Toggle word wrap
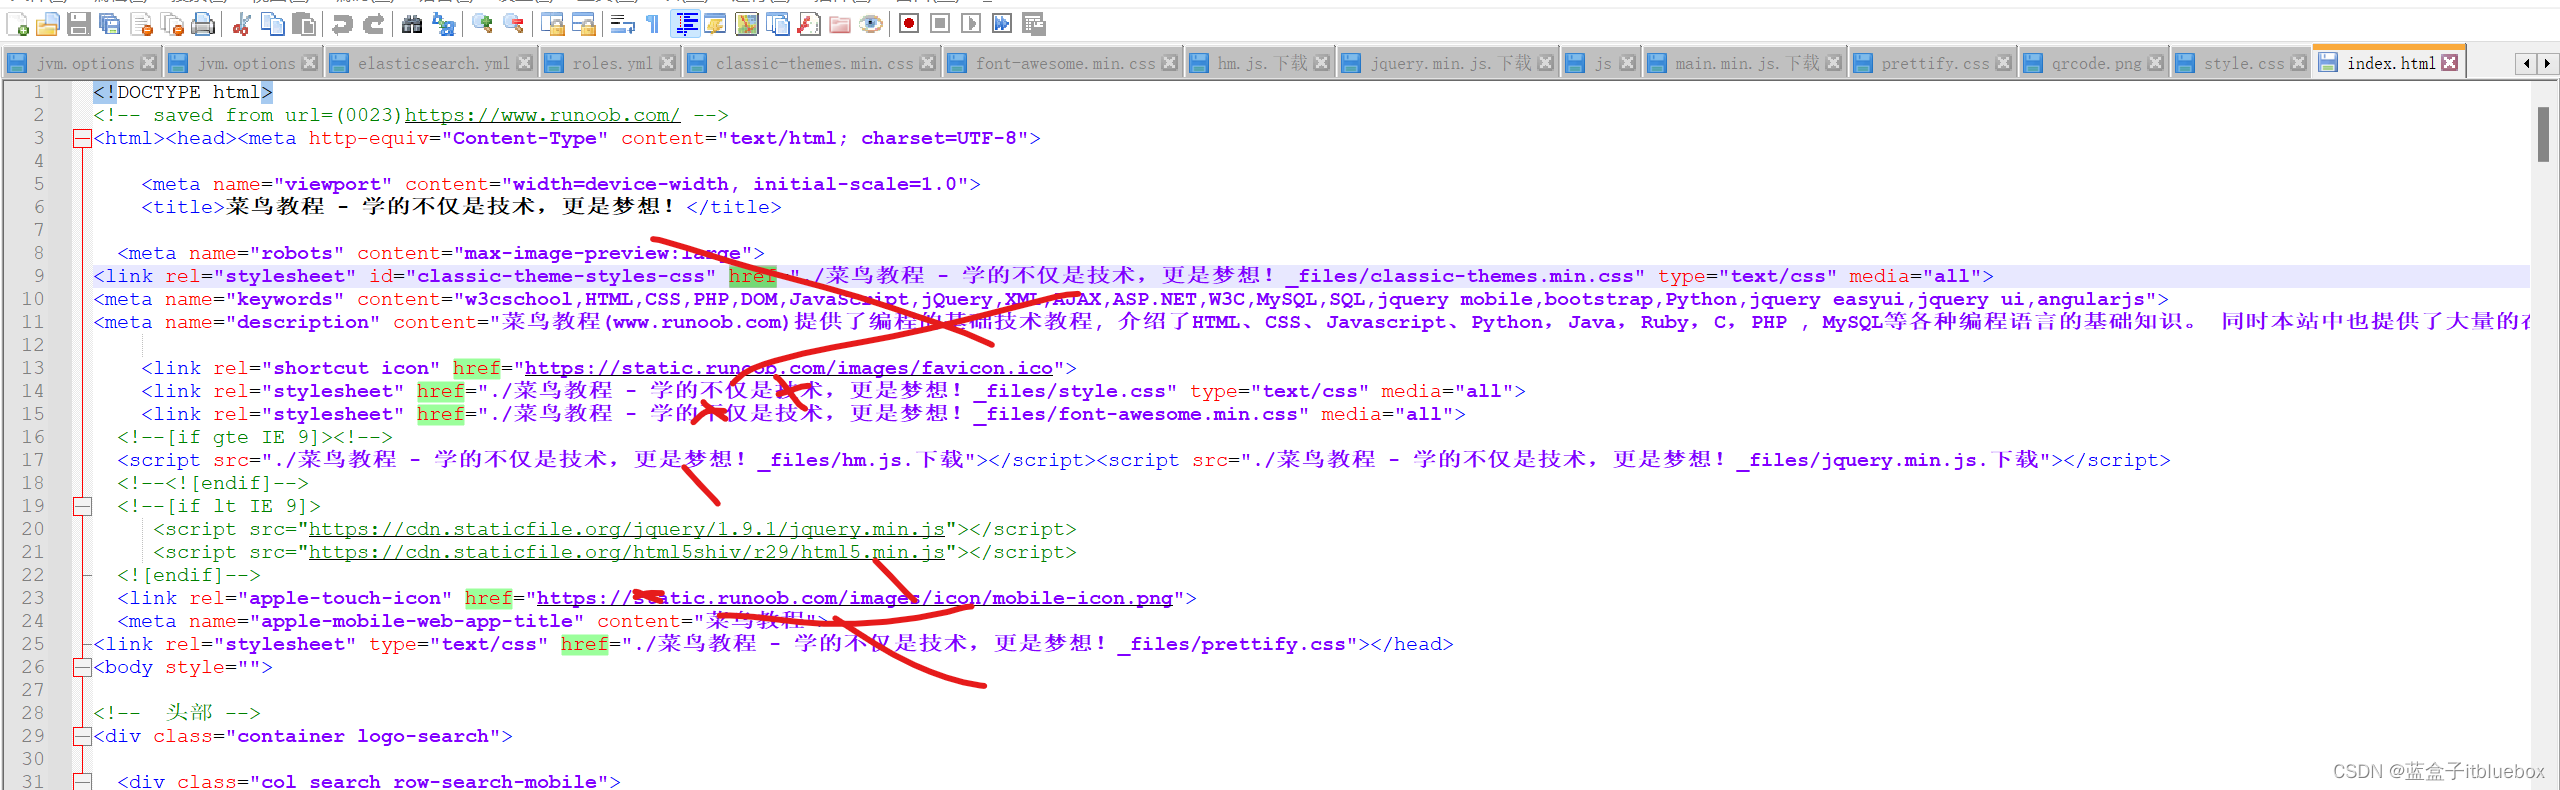 point(622,24)
